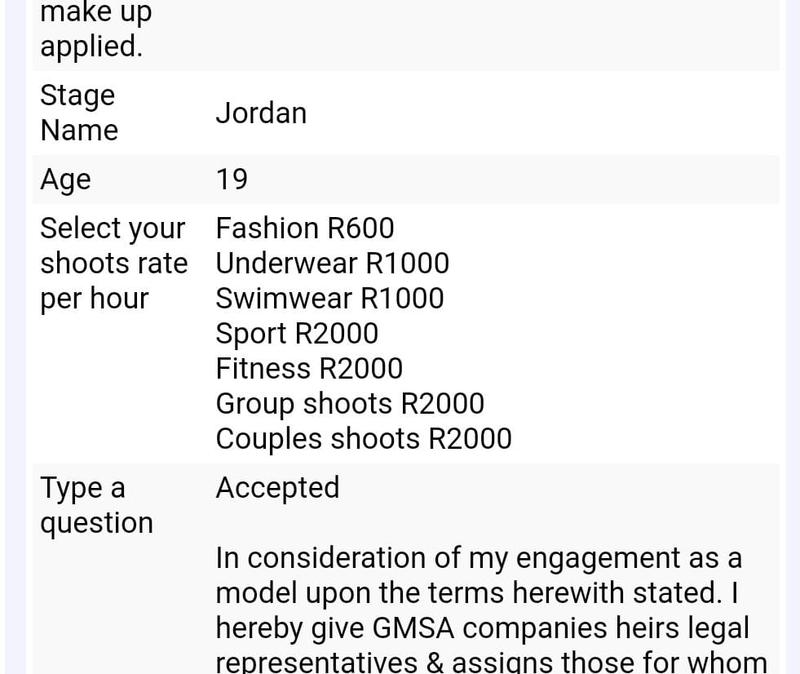Click the Accepted answer text
The width and height of the screenshot is (800, 674).
pos(278,488)
